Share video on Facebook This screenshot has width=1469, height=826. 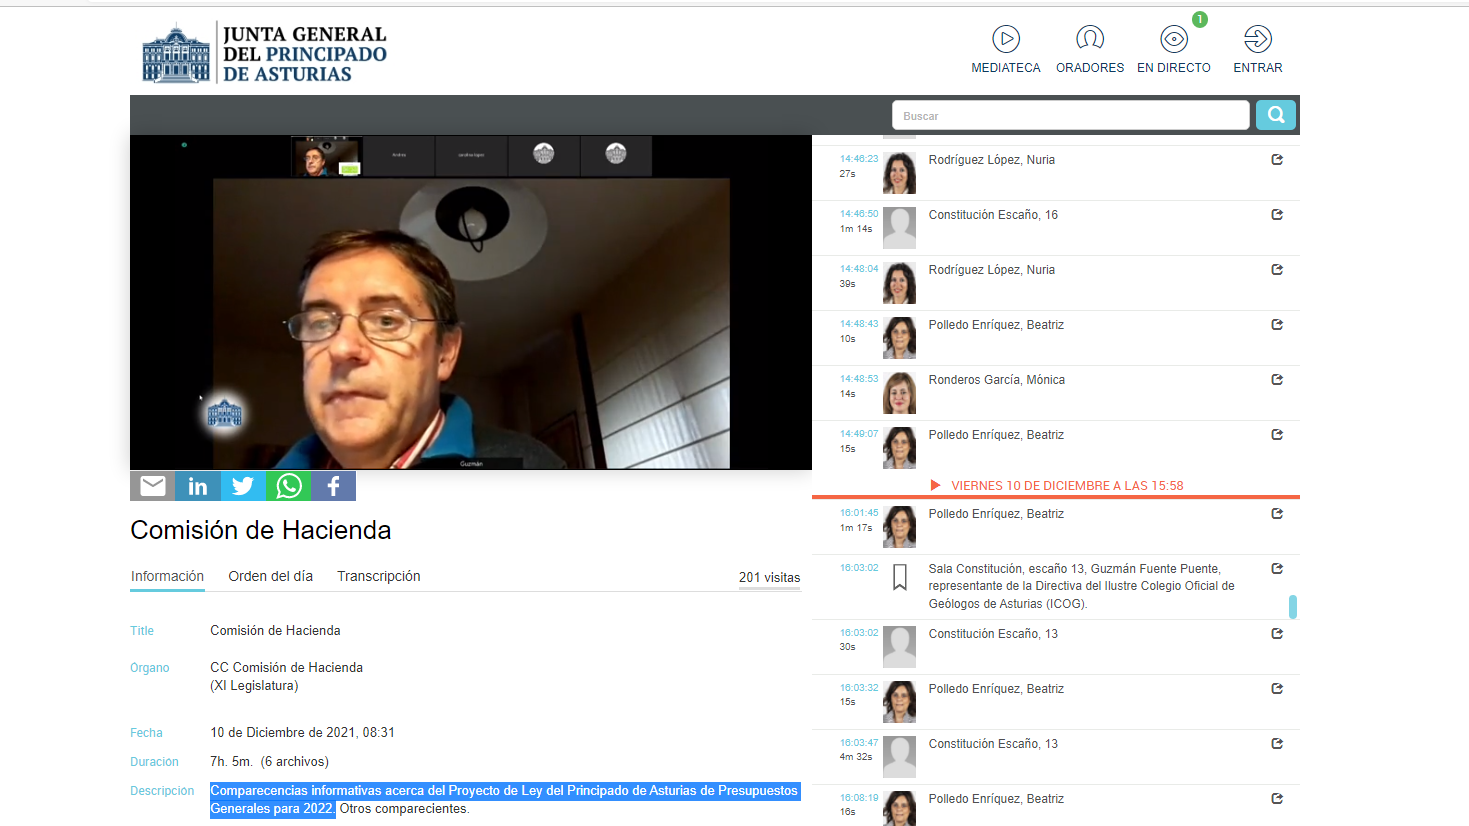pyautogui.click(x=334, y=486)
